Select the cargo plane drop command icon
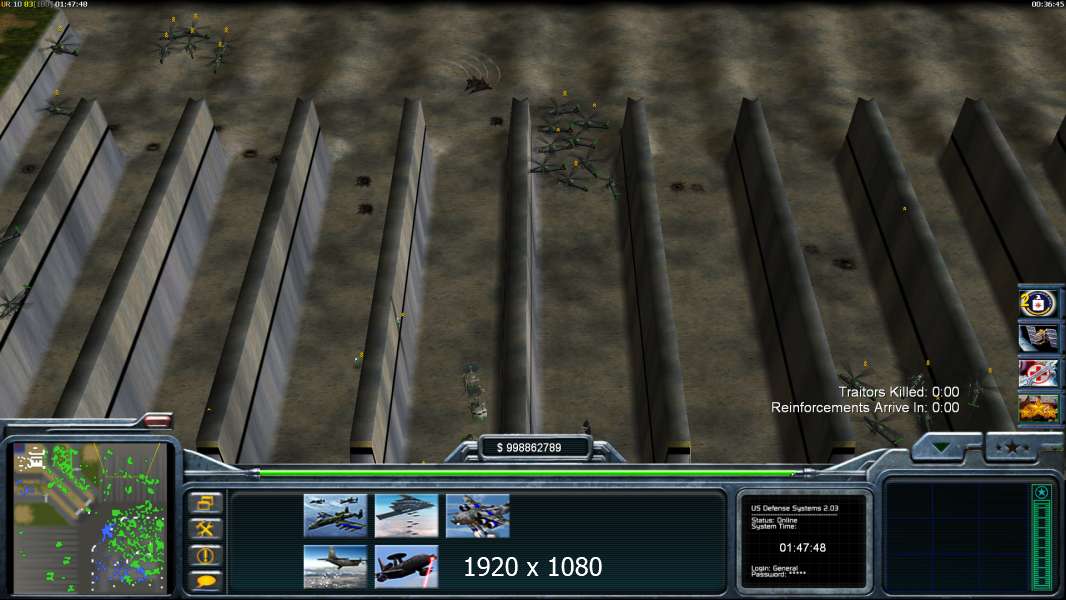The image size is (1066, 600). click(x=335, y=567)
